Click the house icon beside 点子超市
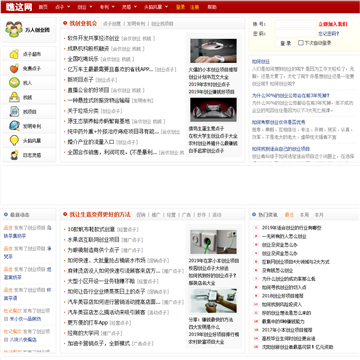 (14, 54)
